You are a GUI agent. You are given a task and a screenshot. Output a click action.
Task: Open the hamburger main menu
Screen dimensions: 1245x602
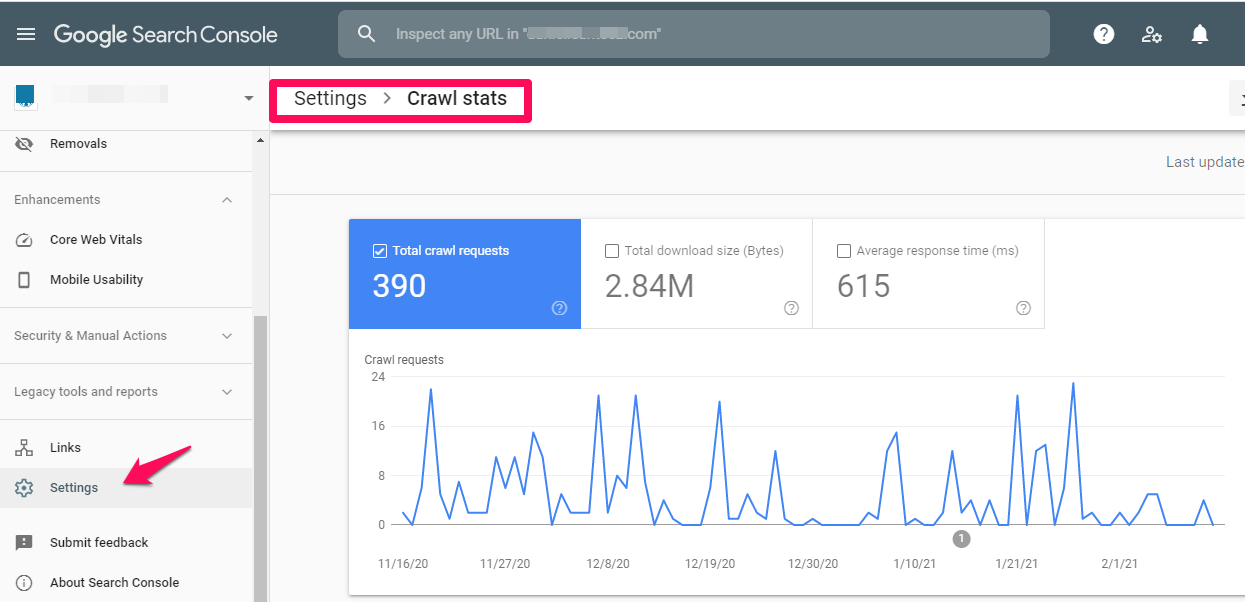[x=26, y=34]
